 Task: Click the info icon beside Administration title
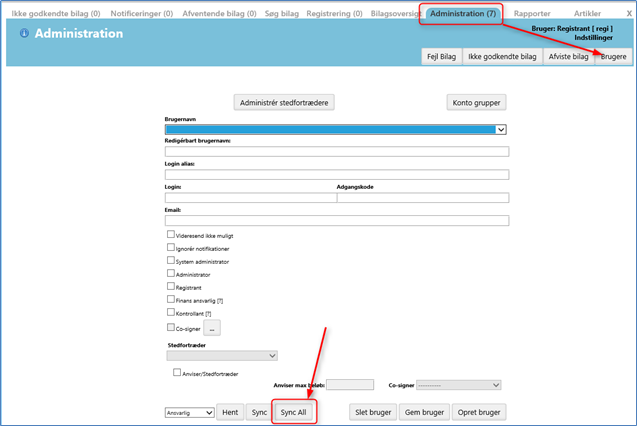pos(24,34)
